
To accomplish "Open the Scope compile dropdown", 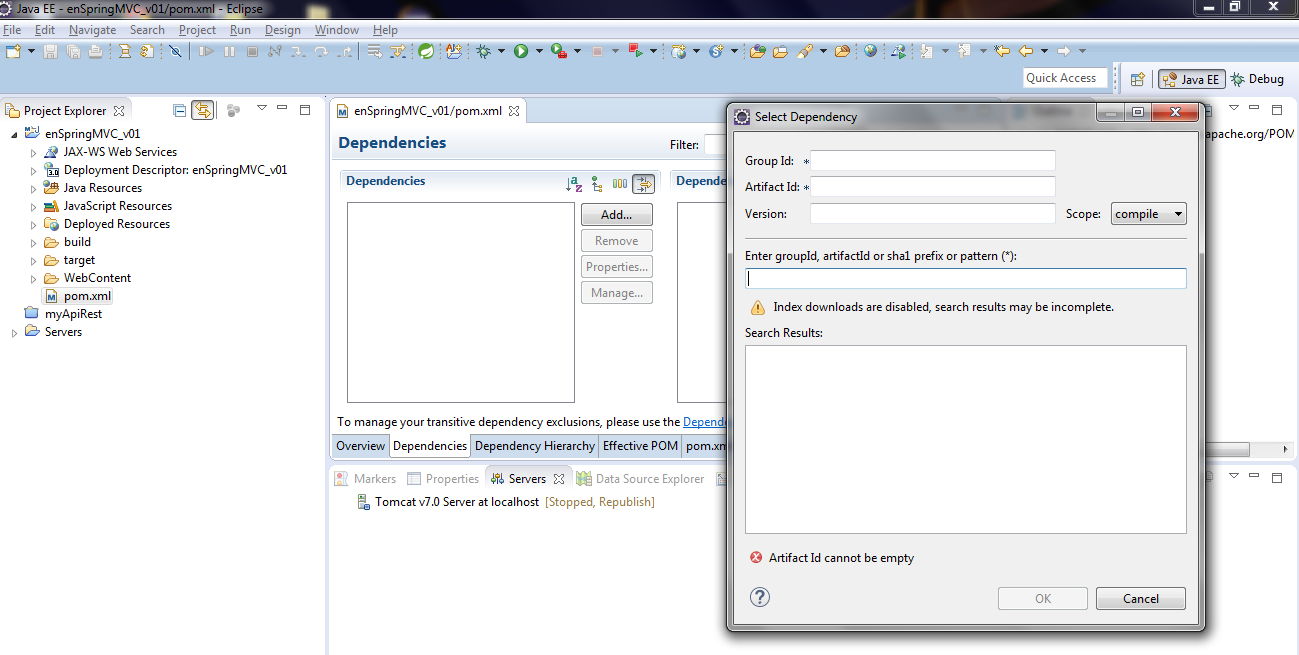I will pos(1148,214).
